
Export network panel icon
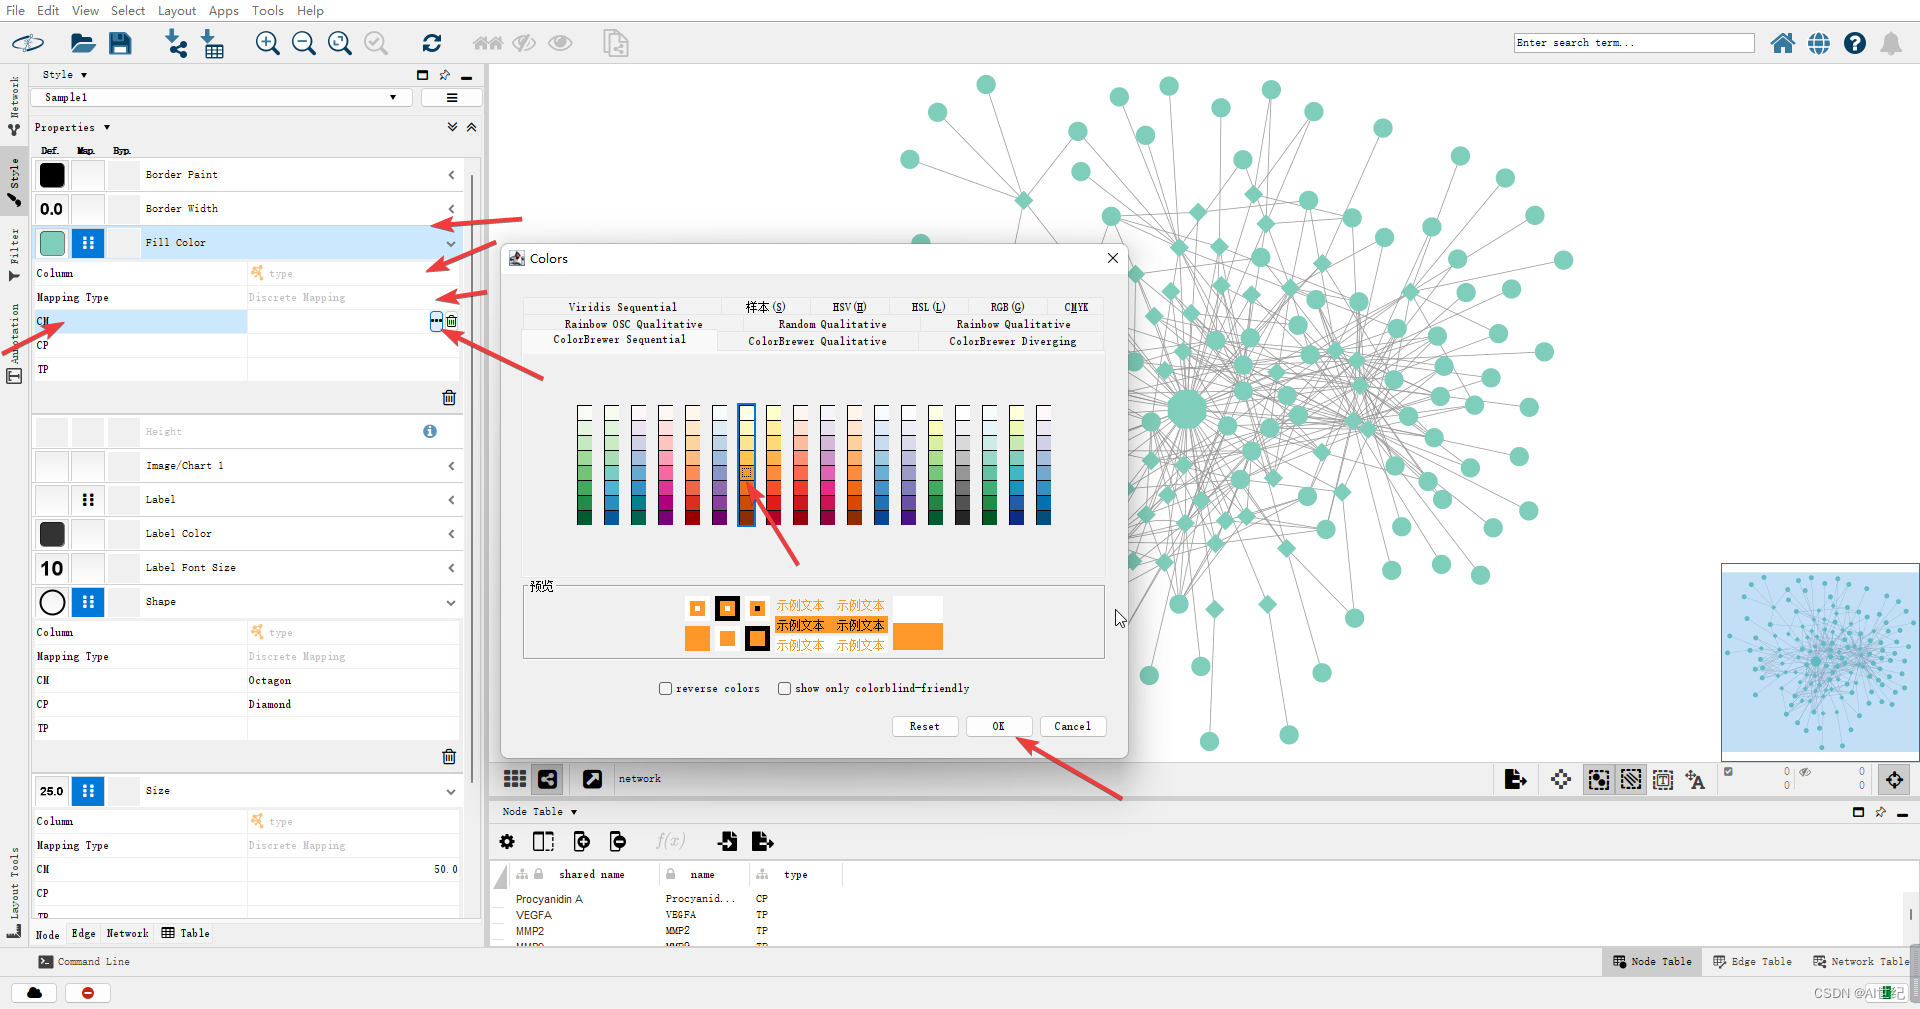tap(1515, 779)
